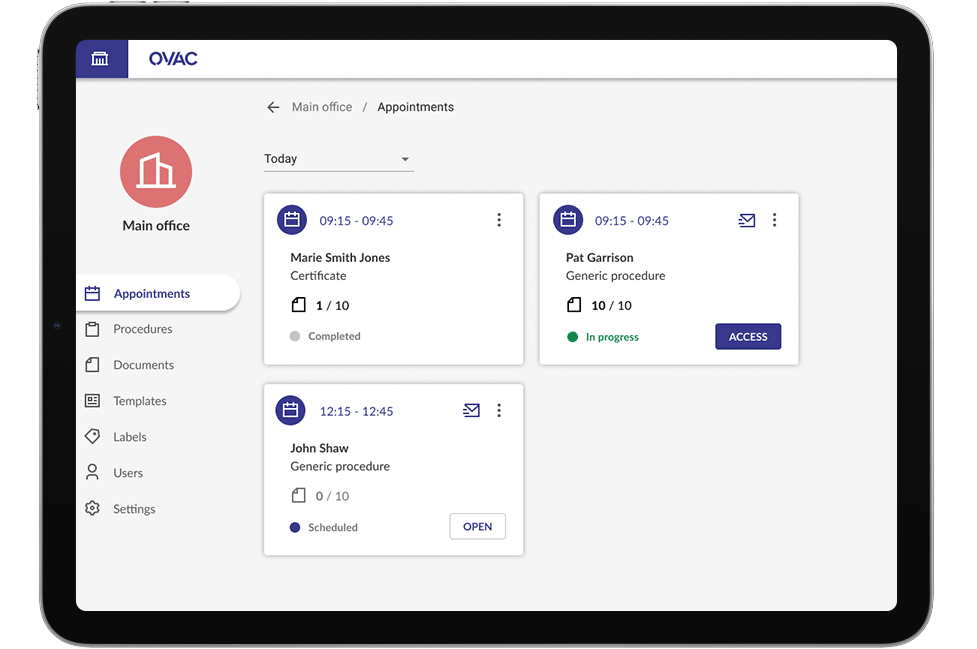Click the building icon in the top-left header
The height and width of the screenshot is (649, 977).
pos(100,59)
